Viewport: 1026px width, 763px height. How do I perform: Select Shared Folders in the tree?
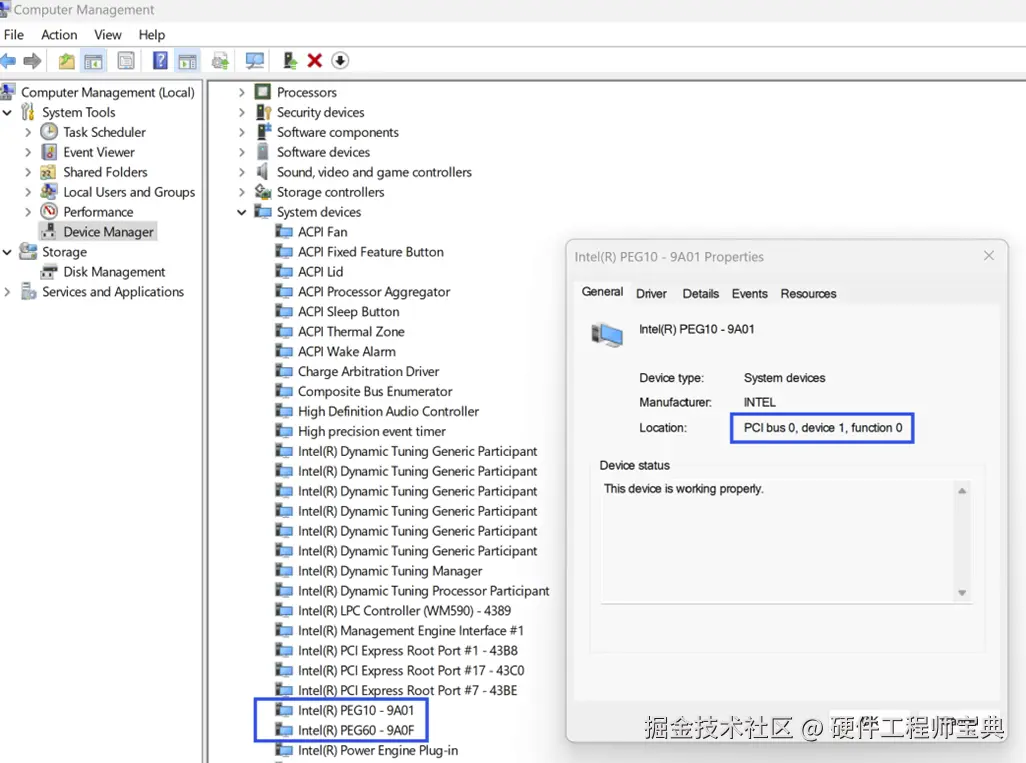(x=105, y=172)
